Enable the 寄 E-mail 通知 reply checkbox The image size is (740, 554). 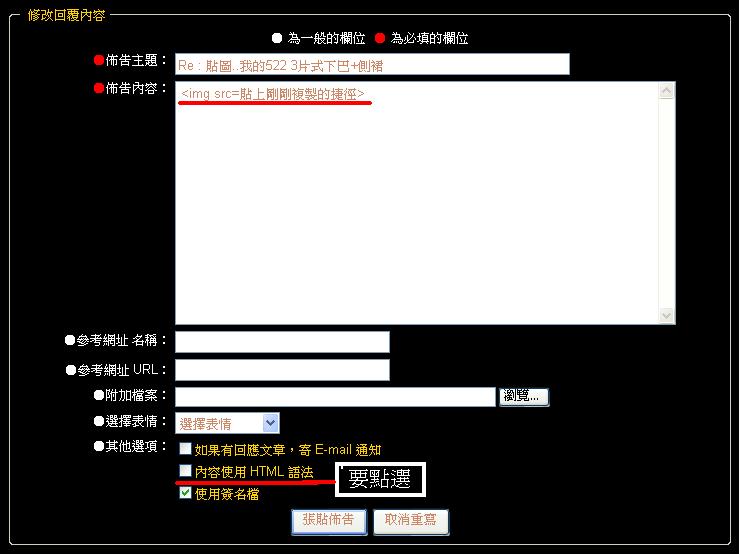click(185, 450)
